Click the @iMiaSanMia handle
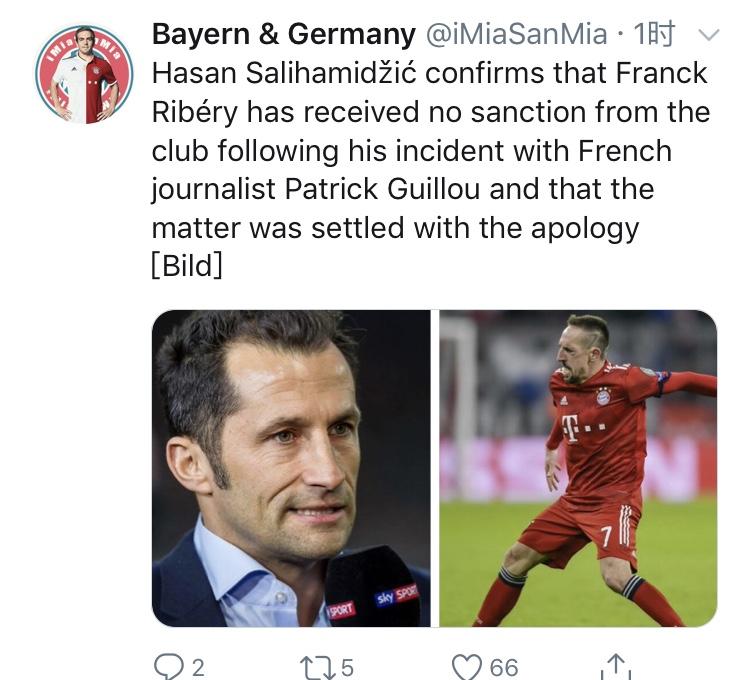The image size is (750, 680). click(x=516, y=34)
